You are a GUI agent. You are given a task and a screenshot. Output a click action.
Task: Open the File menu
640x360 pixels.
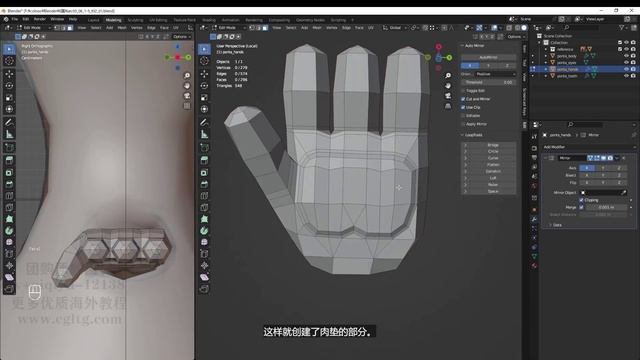(15, 19)
